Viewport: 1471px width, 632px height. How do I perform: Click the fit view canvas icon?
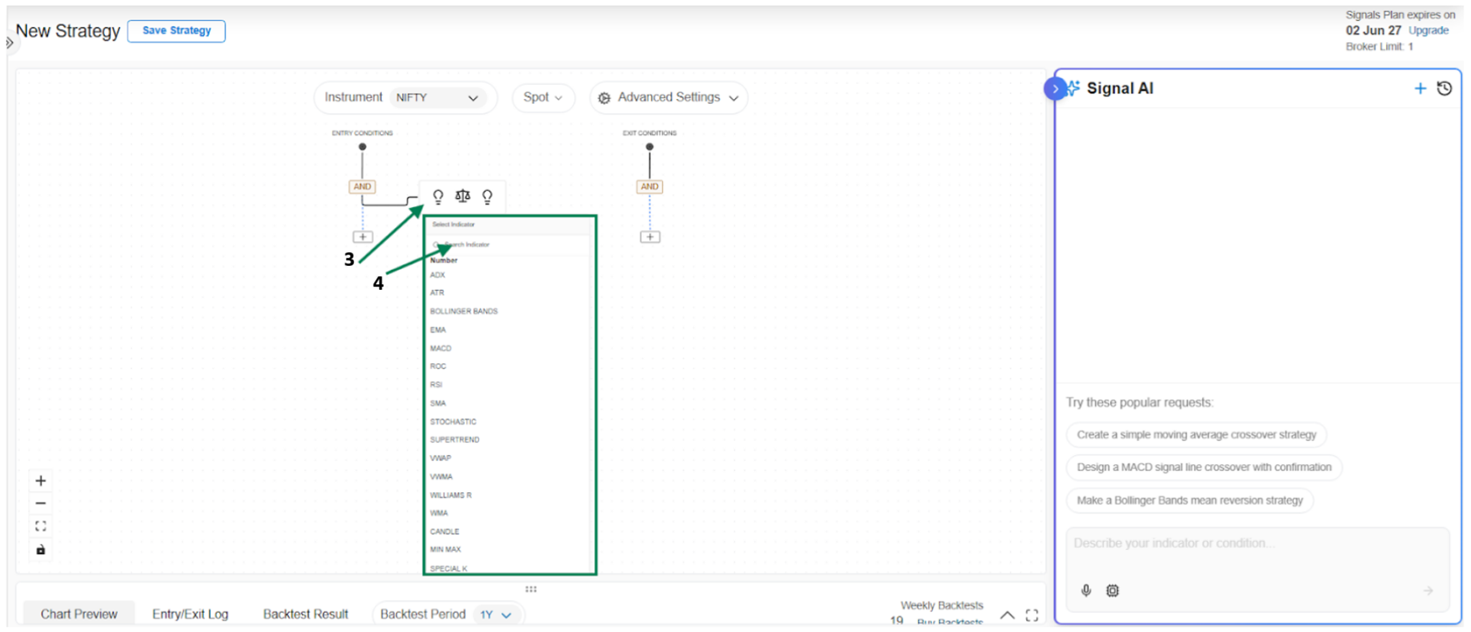pos(41,526)
